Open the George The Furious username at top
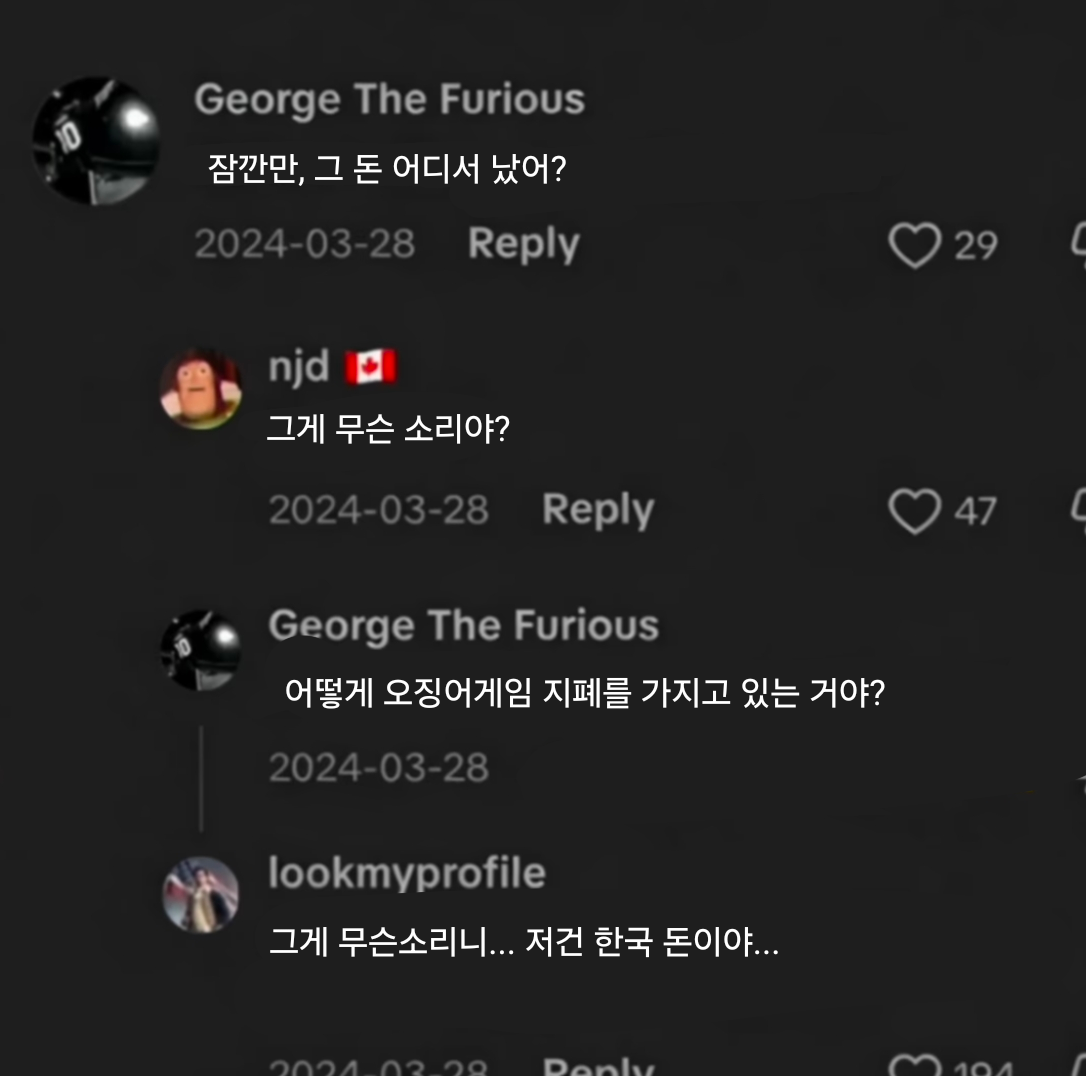1086x1076 pixels. click(390, 99)
